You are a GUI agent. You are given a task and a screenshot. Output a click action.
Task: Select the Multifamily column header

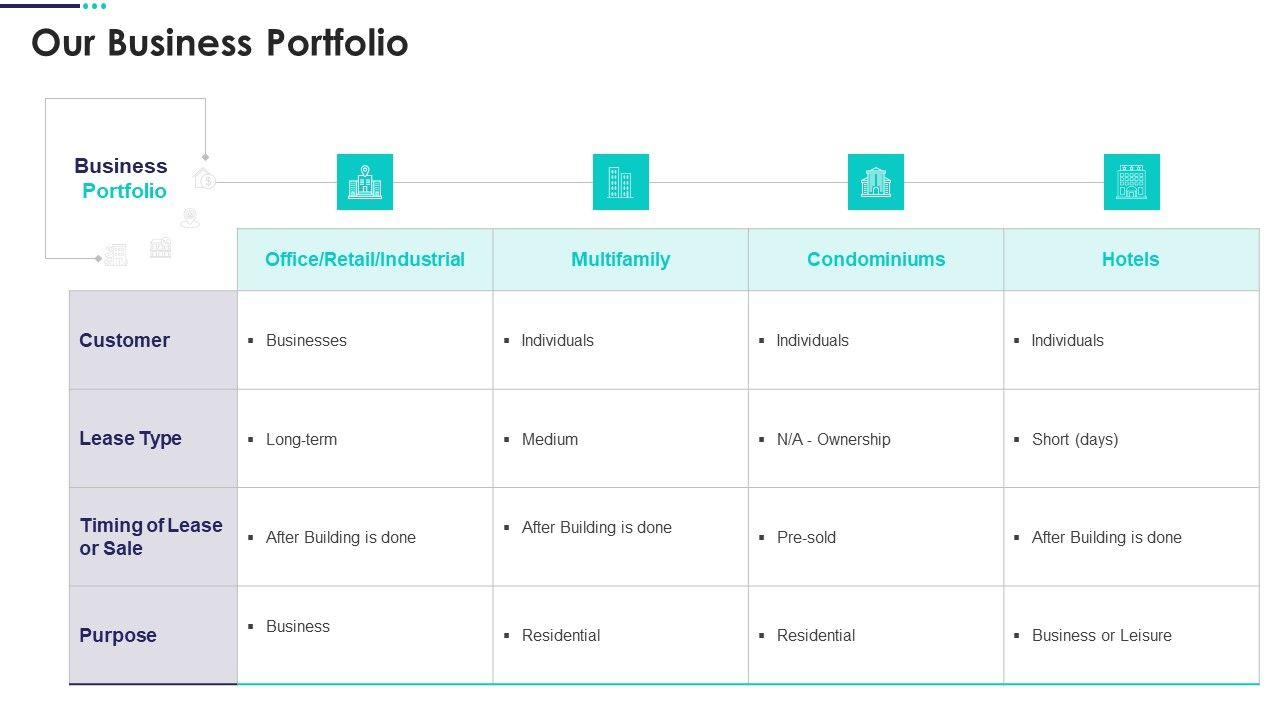click(x=620, y=260)
